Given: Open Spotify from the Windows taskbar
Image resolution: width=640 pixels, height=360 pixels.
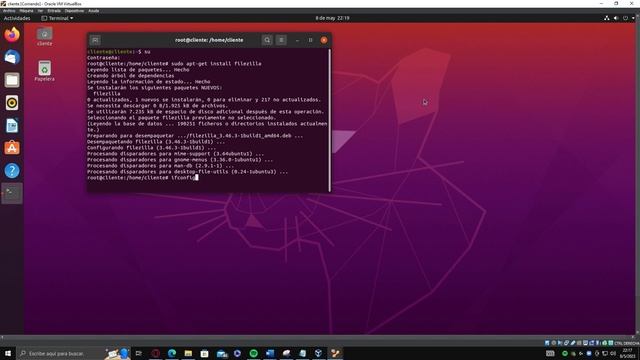Looking at the screenshot, I should (x=253, y=353).
